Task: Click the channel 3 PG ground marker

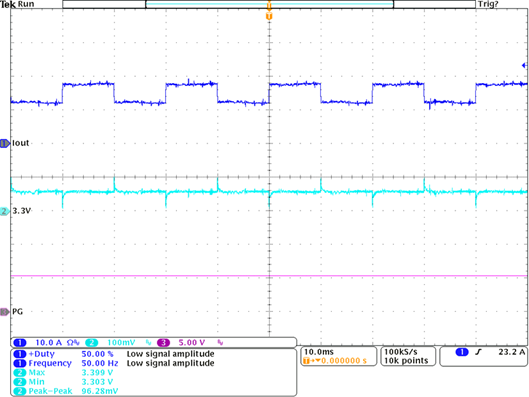Action: 5,312
